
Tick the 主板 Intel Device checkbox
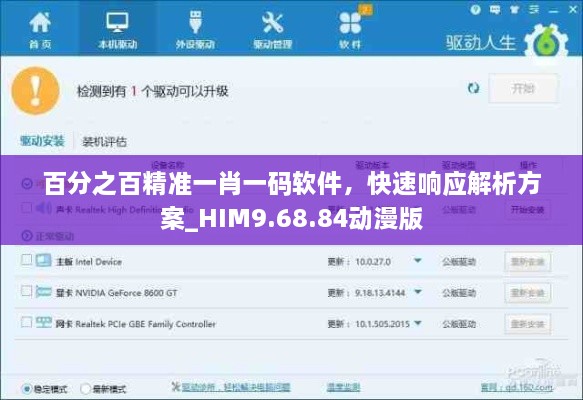[26, 259]
